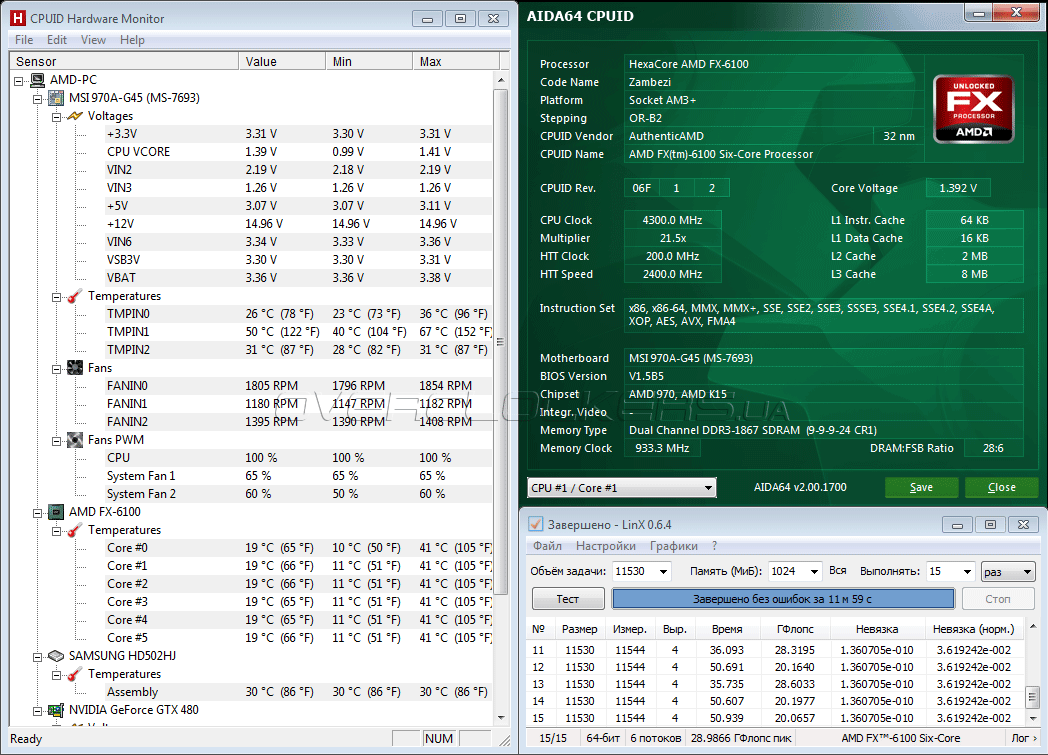Viewport: 1048px width, 755px height.
Task: Open the View menu in Hardware Monitor
Action: coord(93,40)
